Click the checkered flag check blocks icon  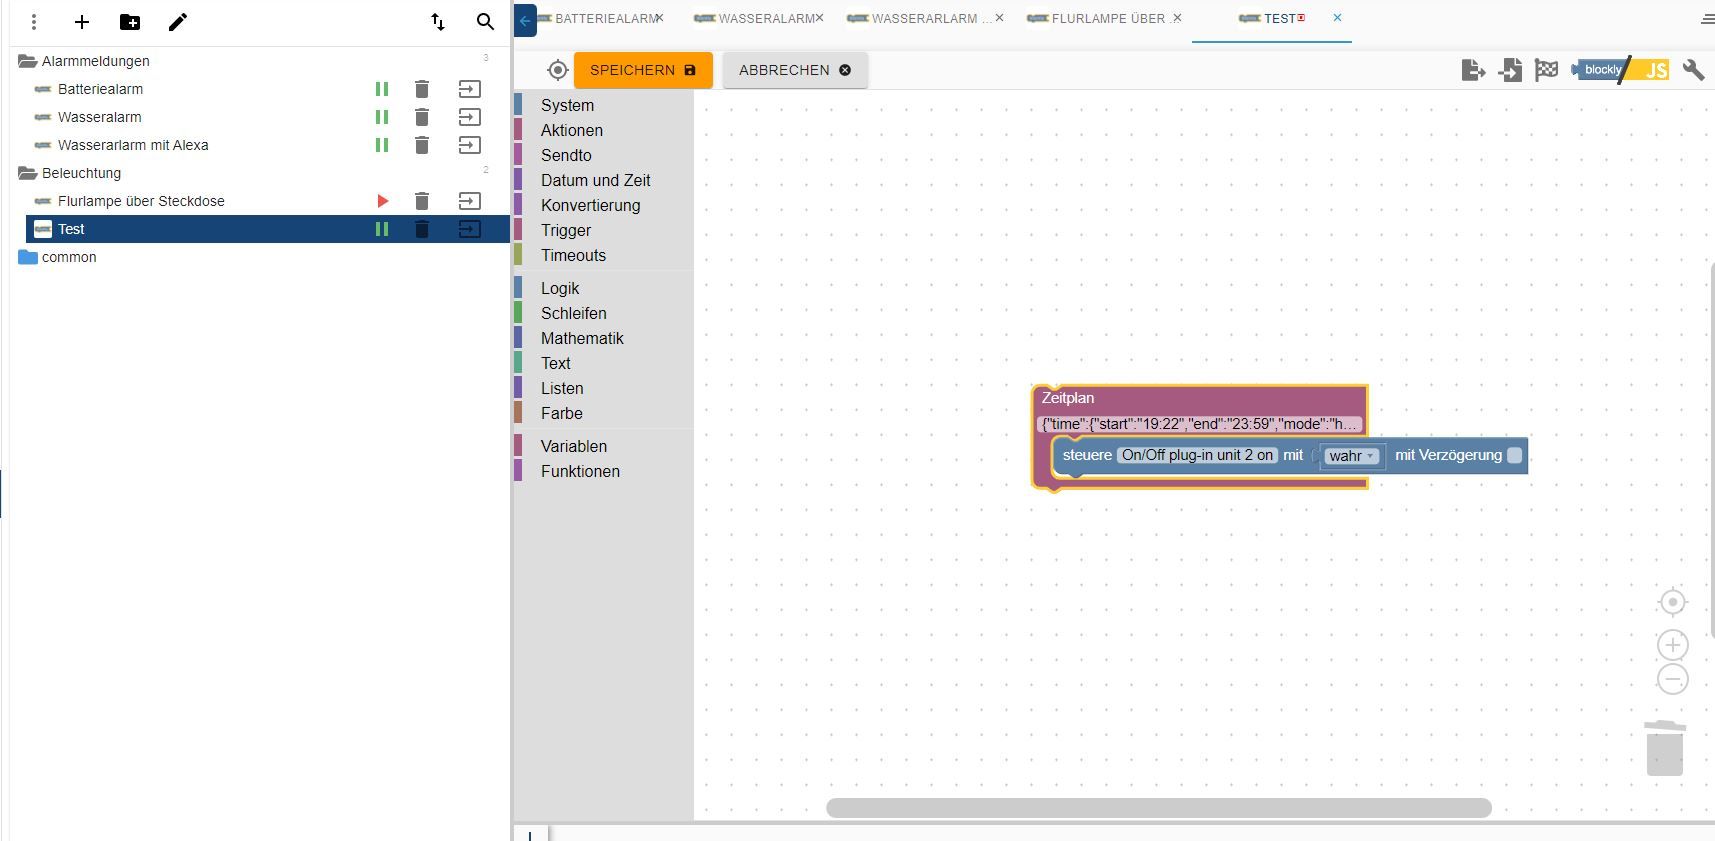[x=1546, y=70]
